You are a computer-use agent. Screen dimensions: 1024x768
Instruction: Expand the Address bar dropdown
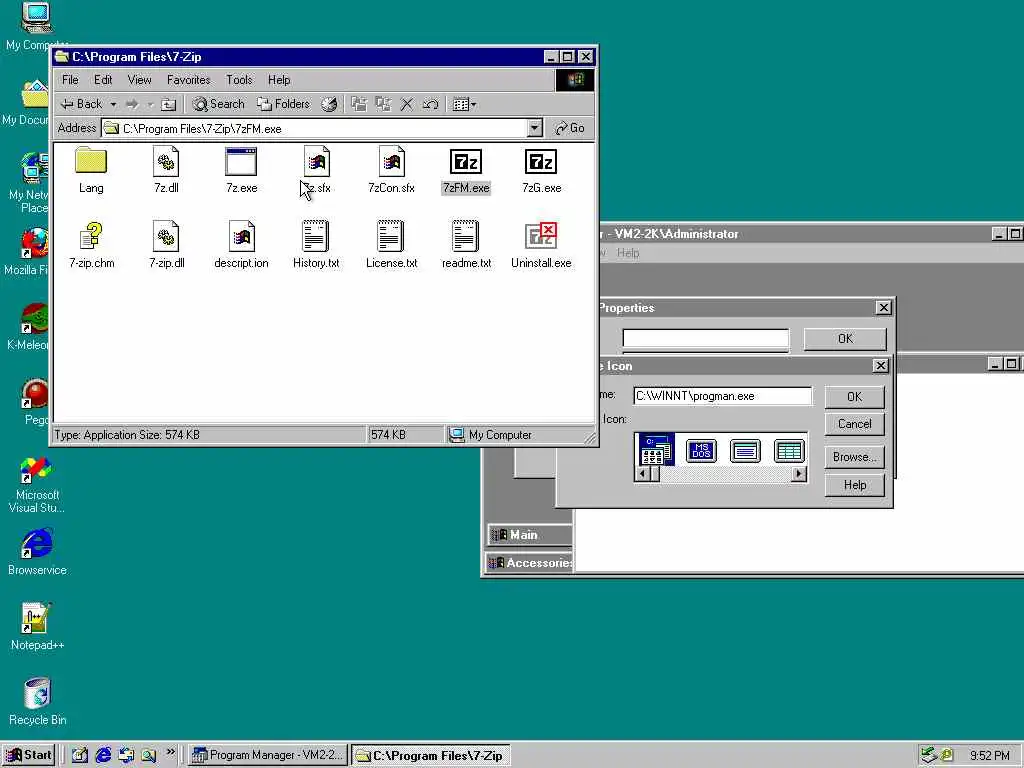pyautogui.click(x=535, y=128)
